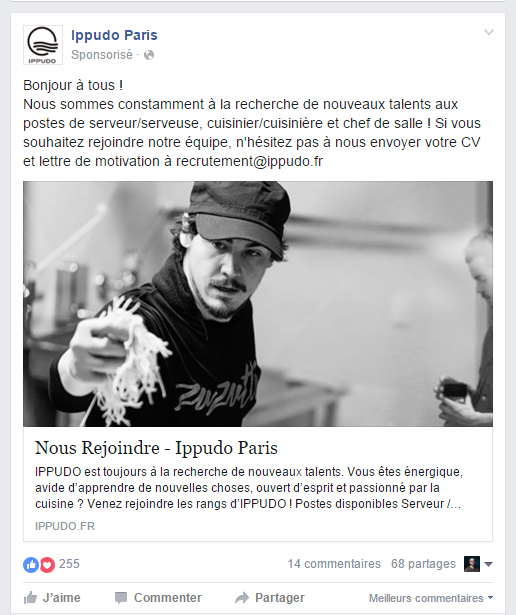516x615 pixels.
Task: Click the small profile avatar near partages
Action: click(x=472, y=564)
